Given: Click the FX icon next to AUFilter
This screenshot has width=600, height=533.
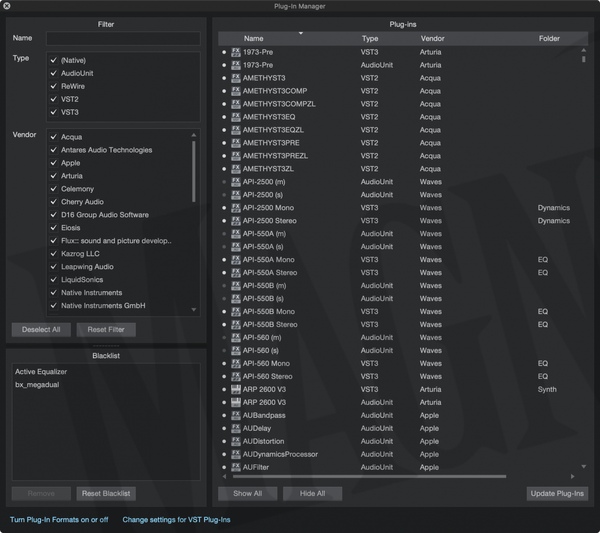Looking at the screenshot, I should (236, 467).
